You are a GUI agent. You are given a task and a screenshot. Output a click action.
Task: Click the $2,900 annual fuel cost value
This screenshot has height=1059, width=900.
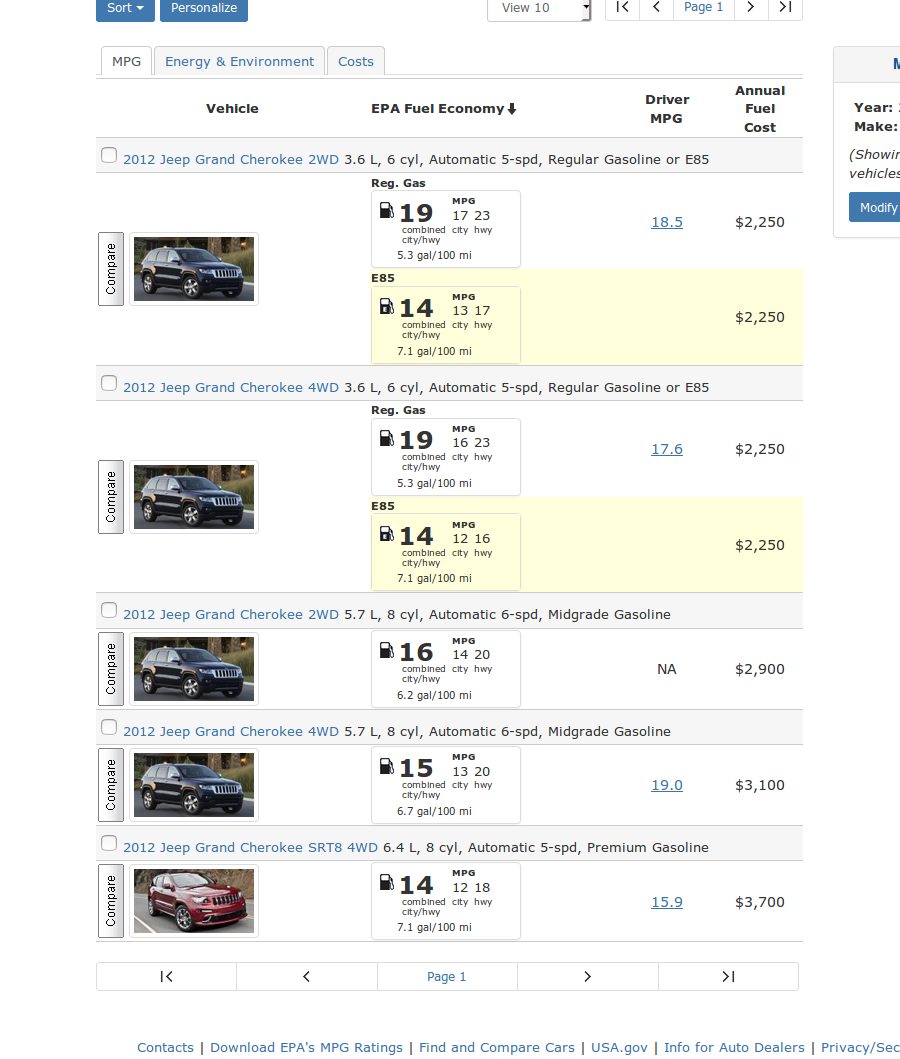pyautogui.click(x=760, y=669)
